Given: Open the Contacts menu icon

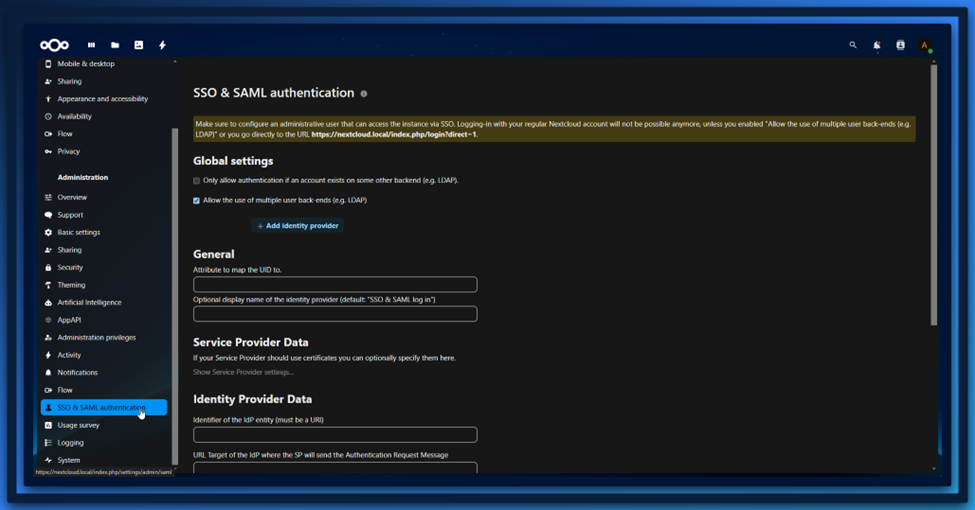Looking at the screenshot, I should tap(900, 45).
